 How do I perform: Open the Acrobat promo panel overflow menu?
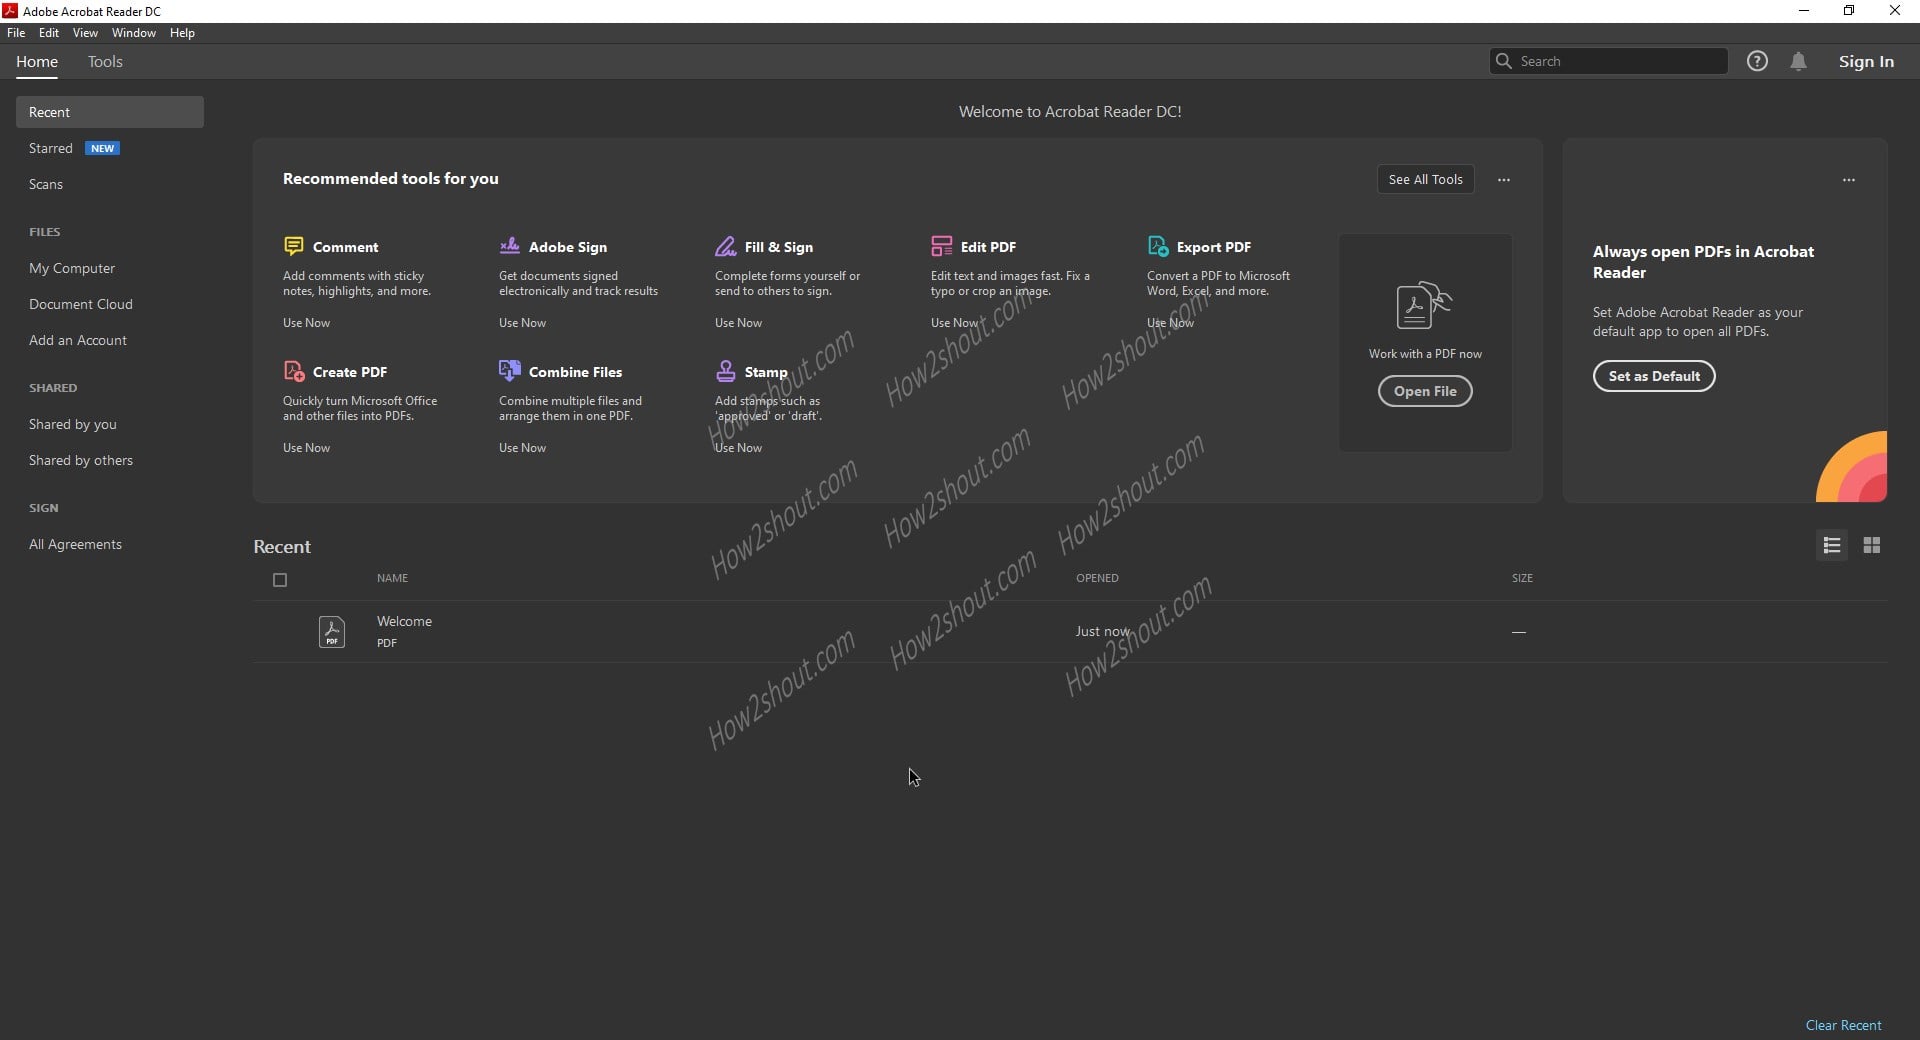(1848, 180)
